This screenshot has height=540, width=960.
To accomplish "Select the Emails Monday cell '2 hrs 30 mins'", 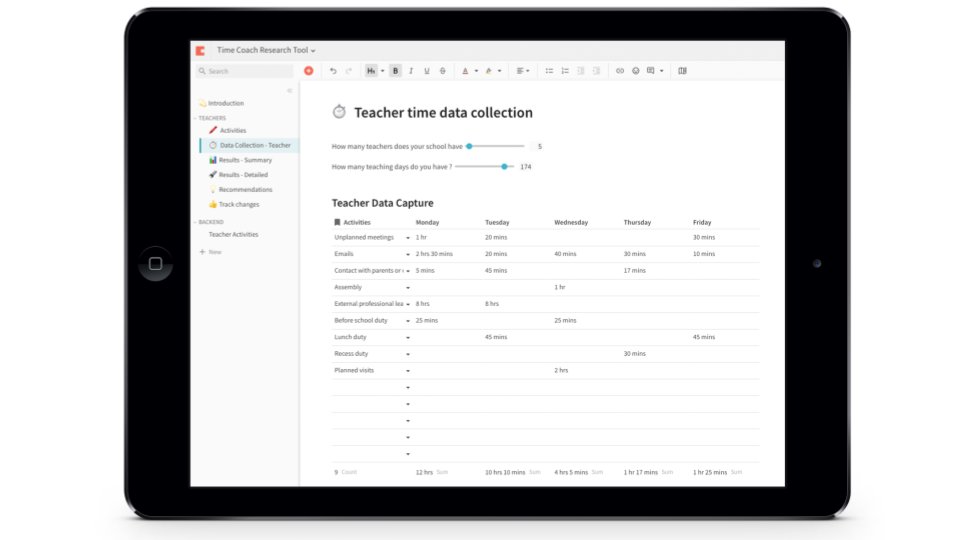I will point(434,253).
